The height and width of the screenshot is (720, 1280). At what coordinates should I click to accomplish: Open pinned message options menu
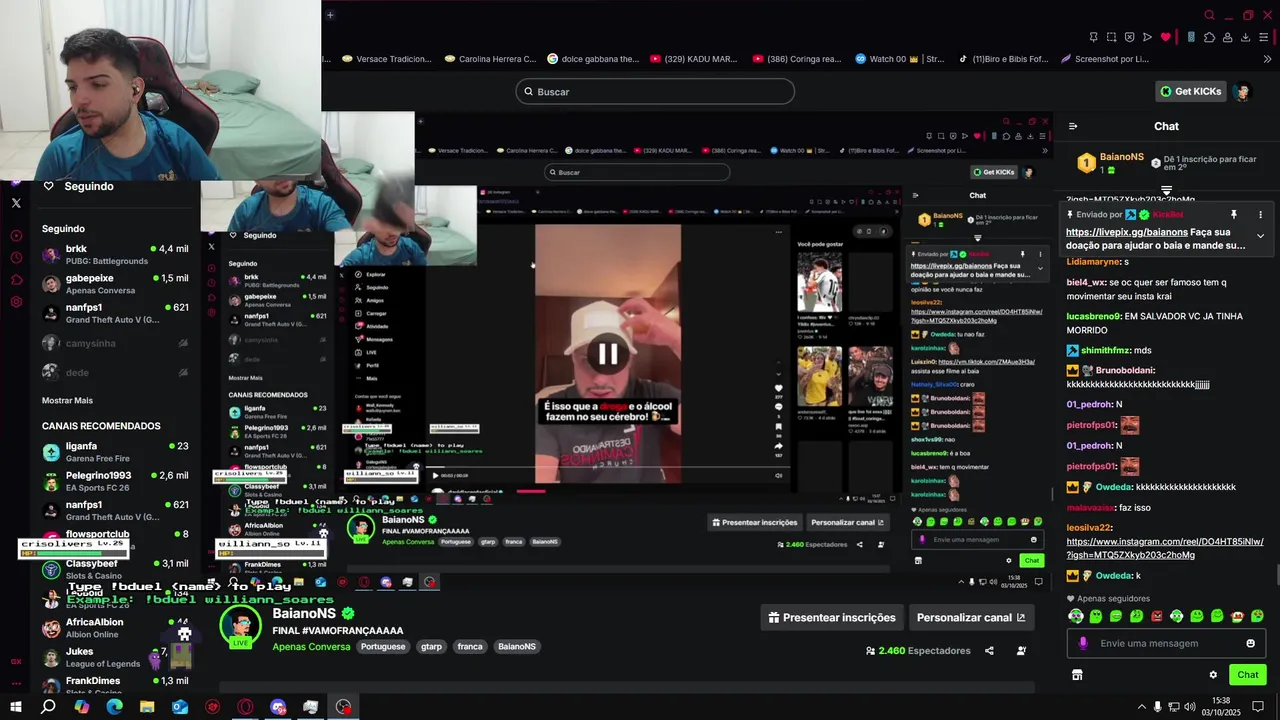[1260, 215]
